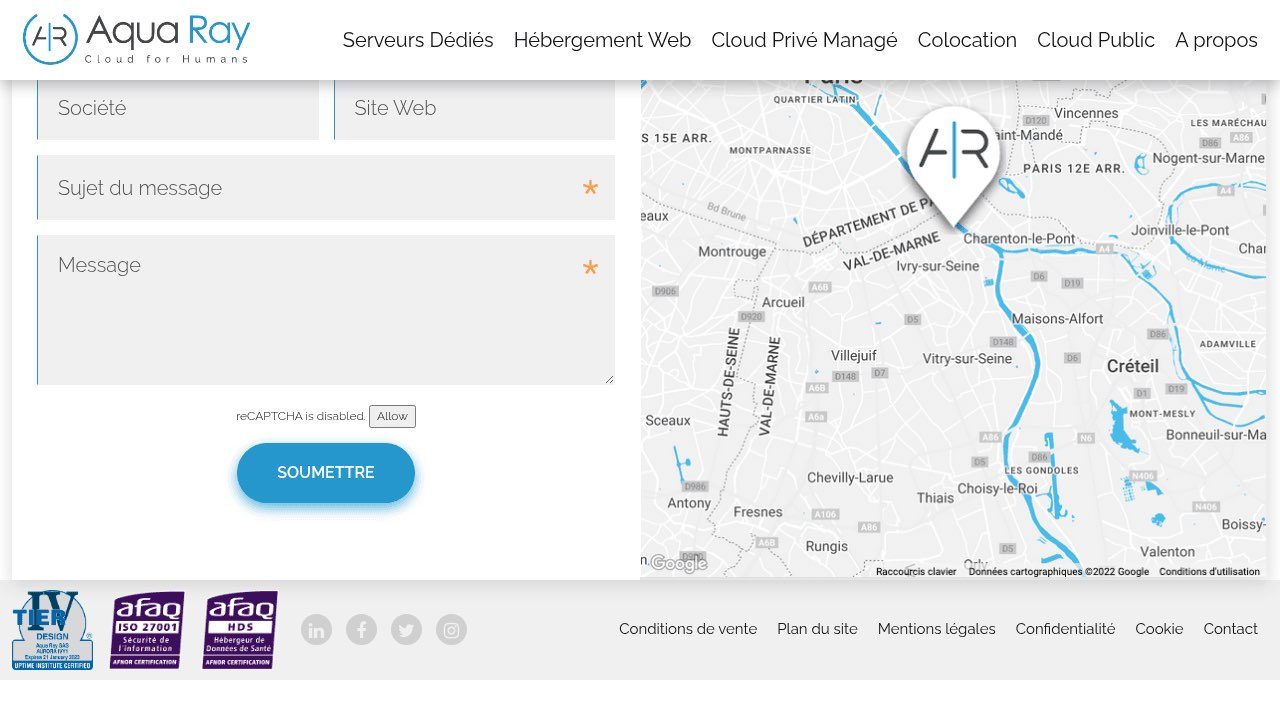Click Valenton label on the map
The image size is (1280, 720).
click(x=1167, y=552)
